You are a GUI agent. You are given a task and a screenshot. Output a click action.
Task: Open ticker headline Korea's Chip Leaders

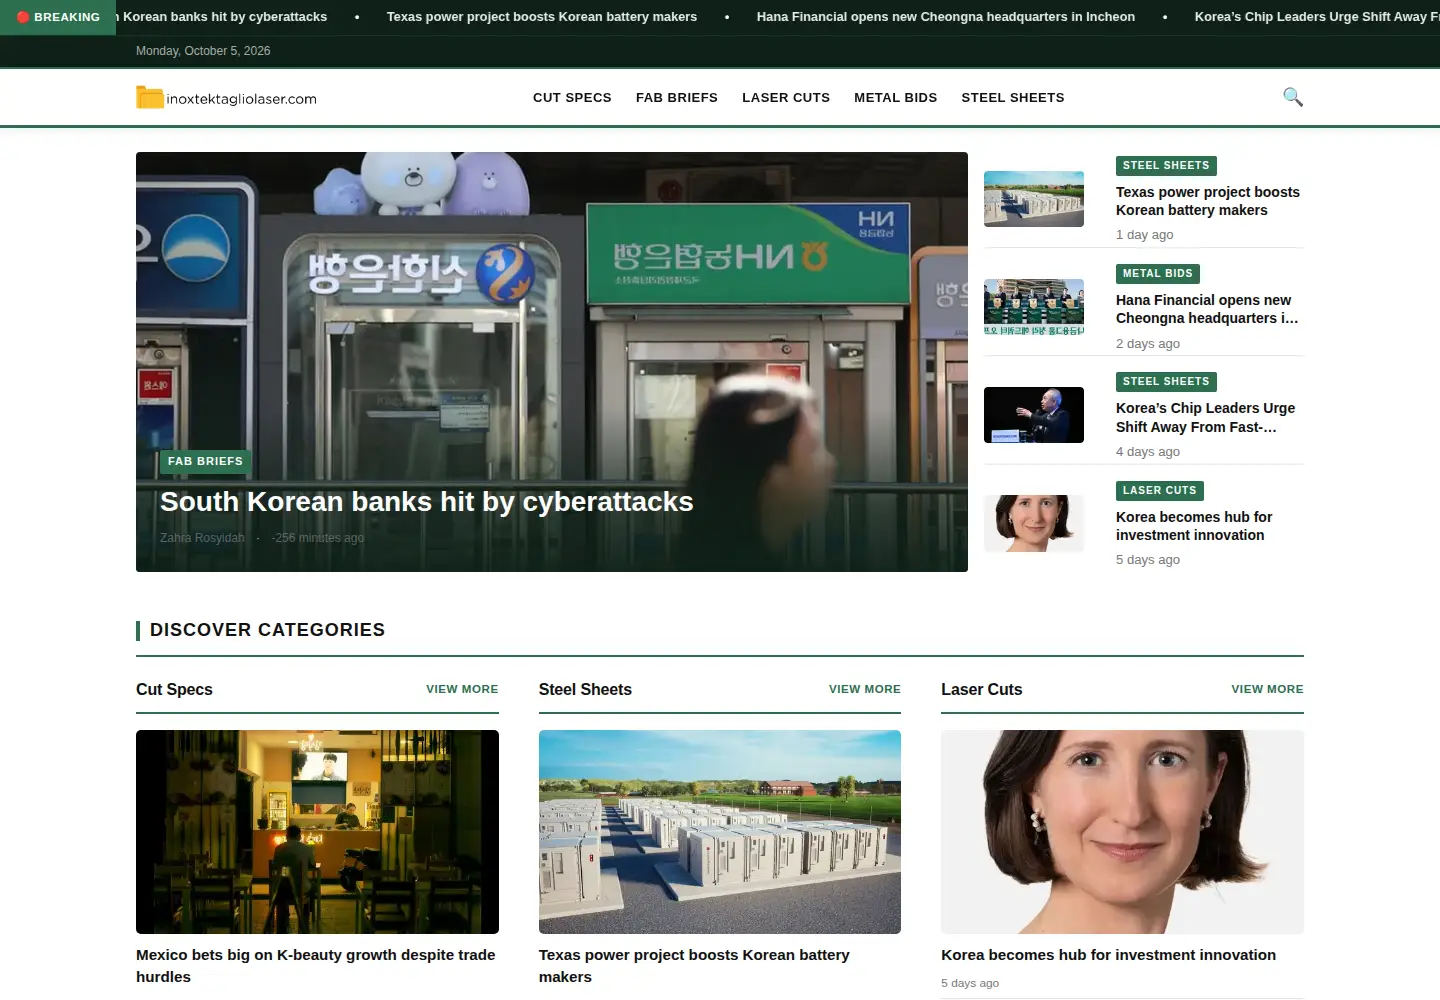[1317, 17]
